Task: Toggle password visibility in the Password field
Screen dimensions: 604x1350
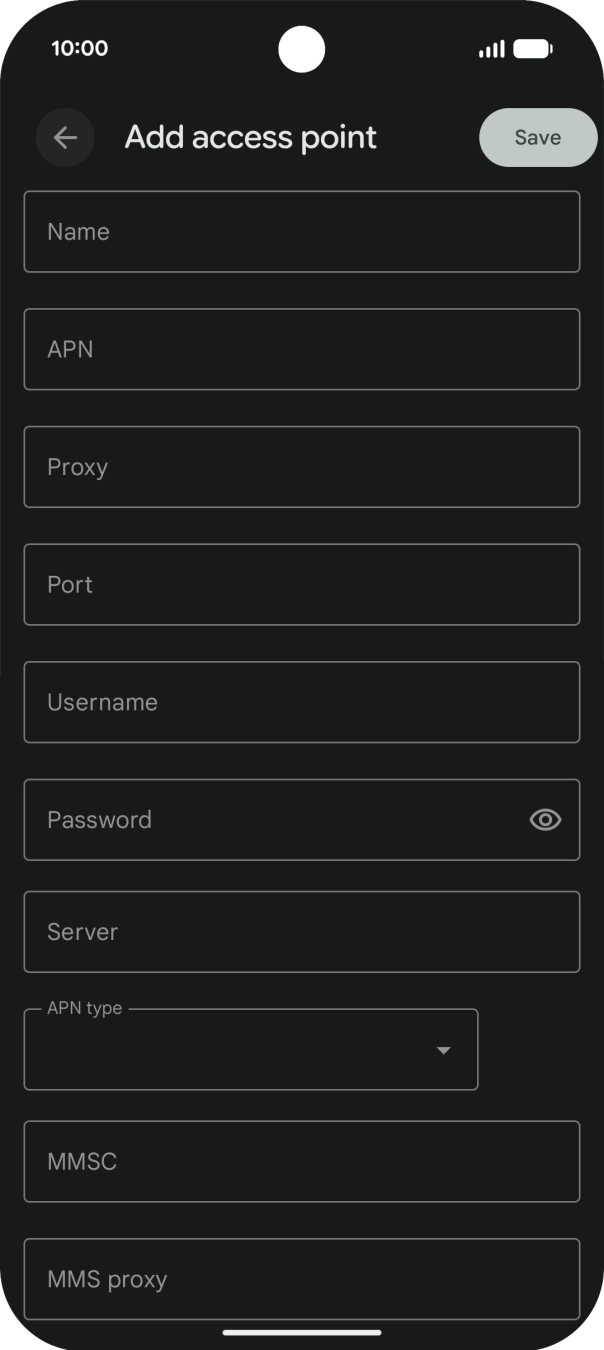Action: coord(544,819)
